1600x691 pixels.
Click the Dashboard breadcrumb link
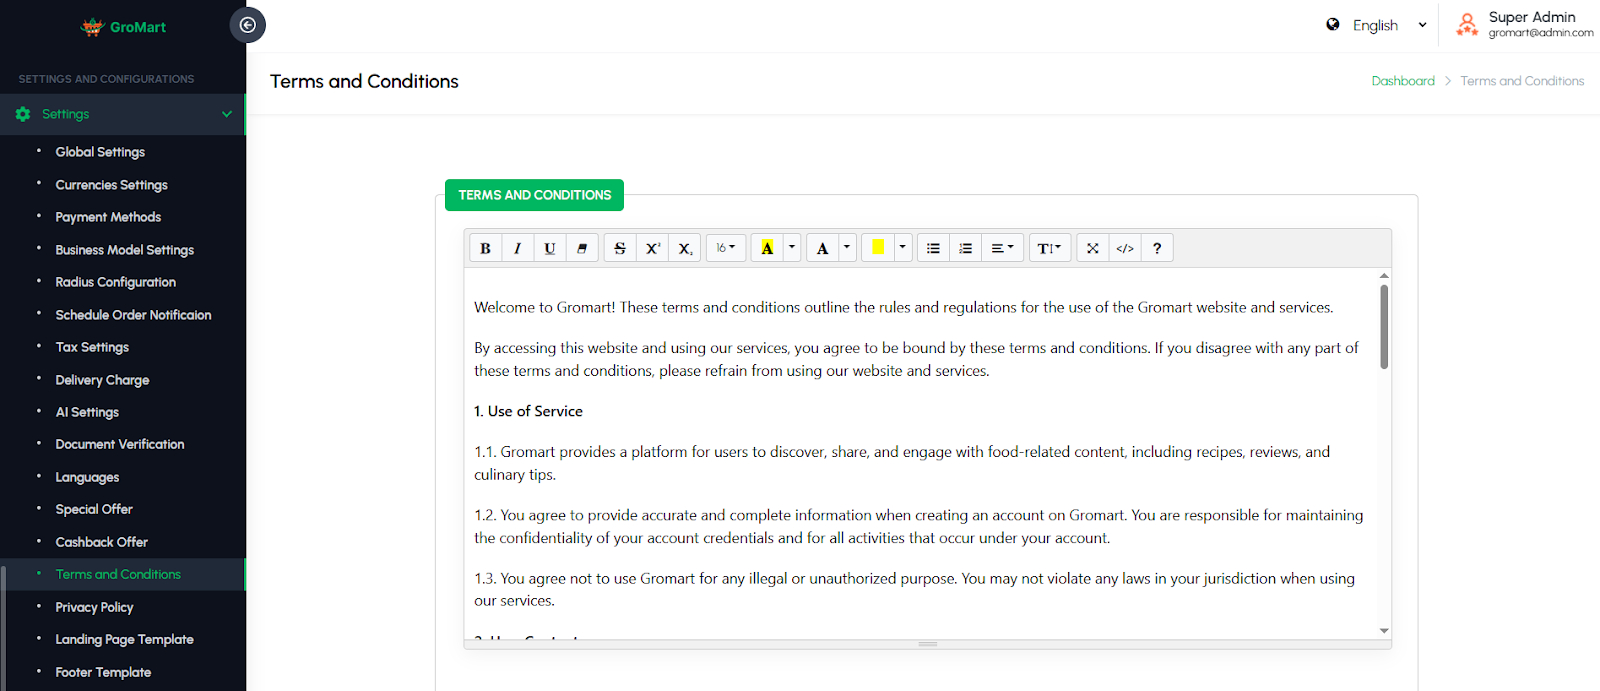(1402, 81)
